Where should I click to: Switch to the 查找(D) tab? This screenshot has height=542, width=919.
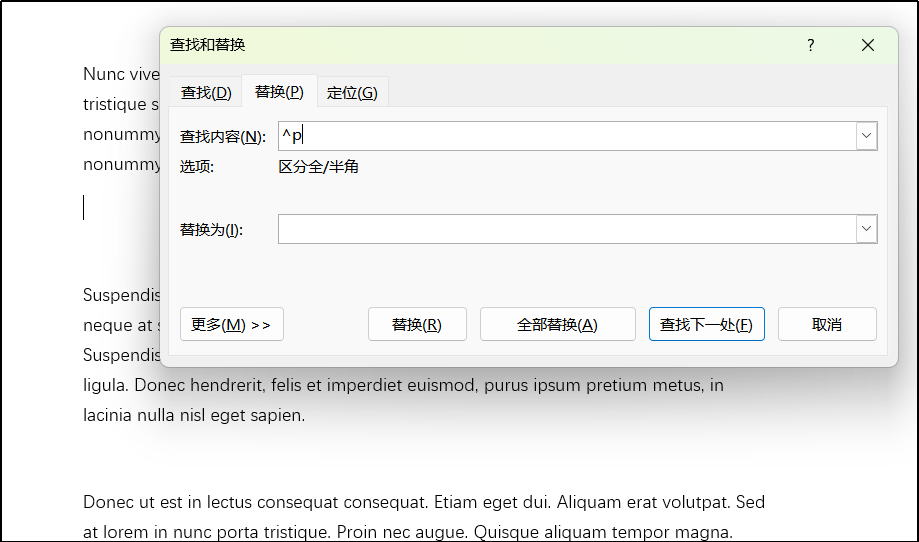(x=206, y=93)
